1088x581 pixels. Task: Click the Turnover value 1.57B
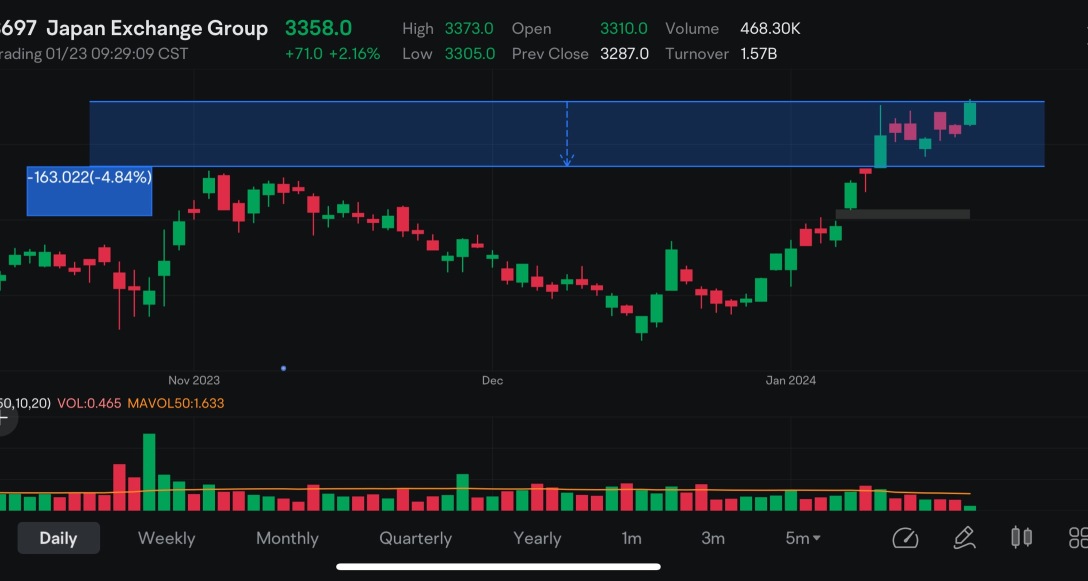tap(758, 54)
